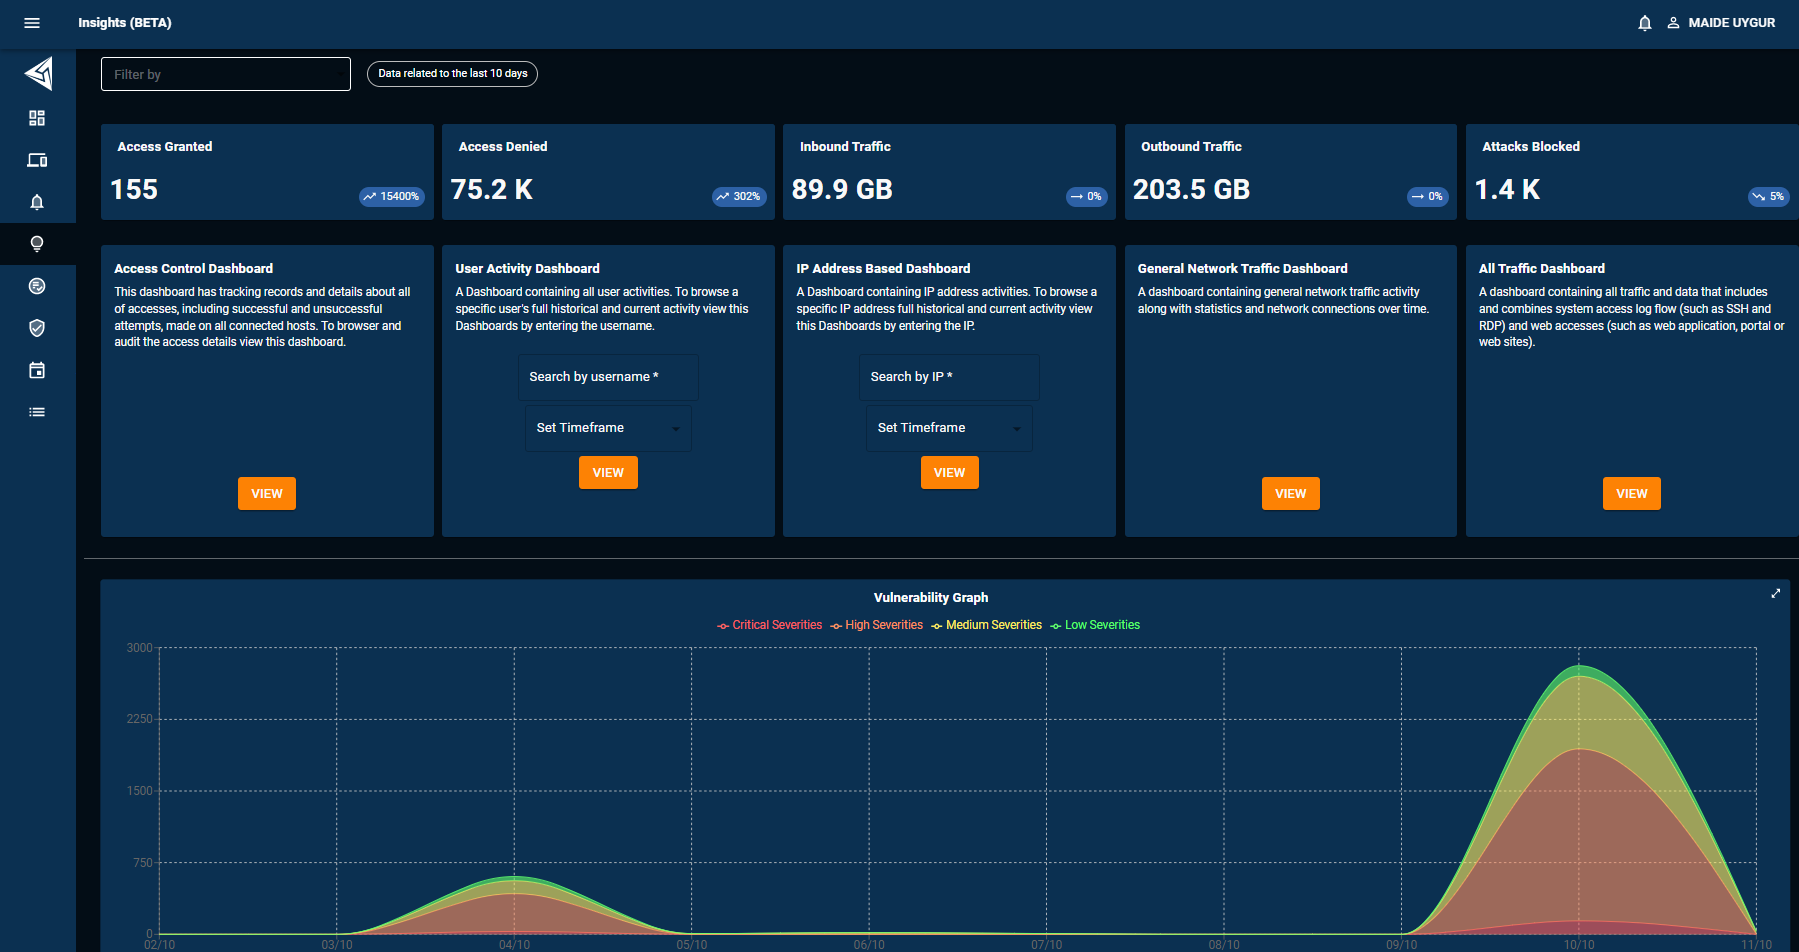This screenshot has height=952, width=1799.
Task: Open the notifications bell in top bar
Action: click(1645, 23)
